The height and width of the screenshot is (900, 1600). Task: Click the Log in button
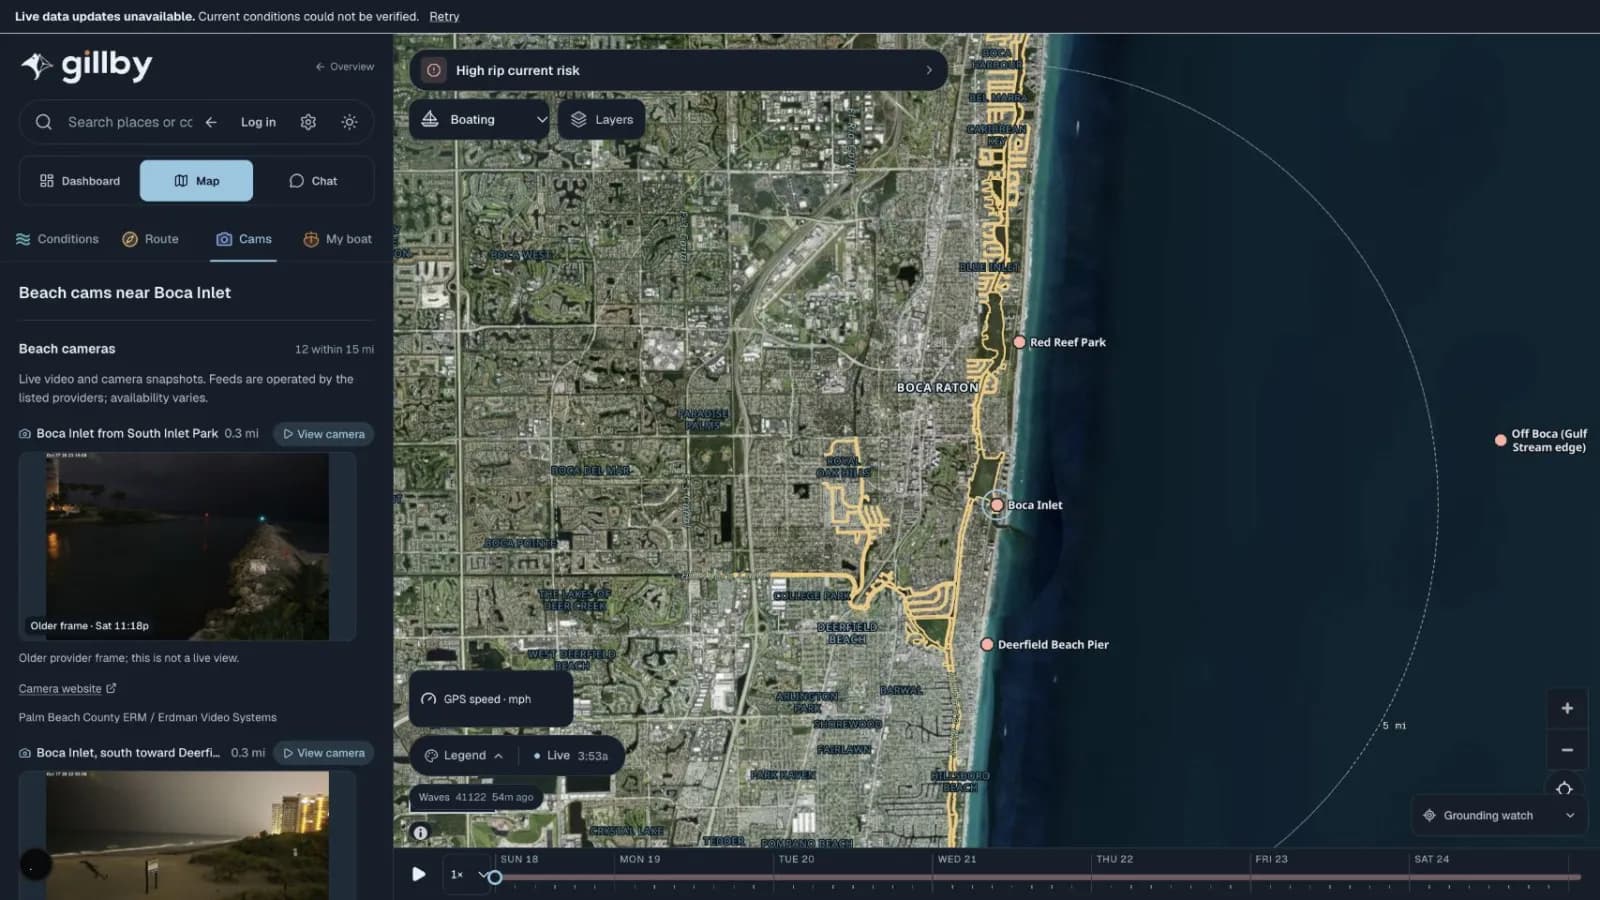(258, 122)
